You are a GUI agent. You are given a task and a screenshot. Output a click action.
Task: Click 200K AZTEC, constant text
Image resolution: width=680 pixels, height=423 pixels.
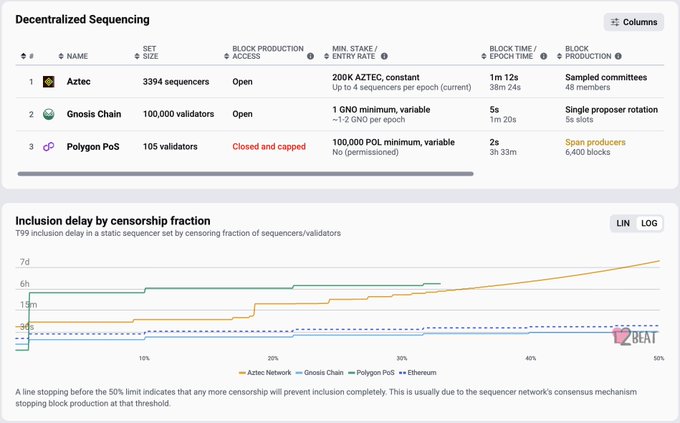(376, 77)
